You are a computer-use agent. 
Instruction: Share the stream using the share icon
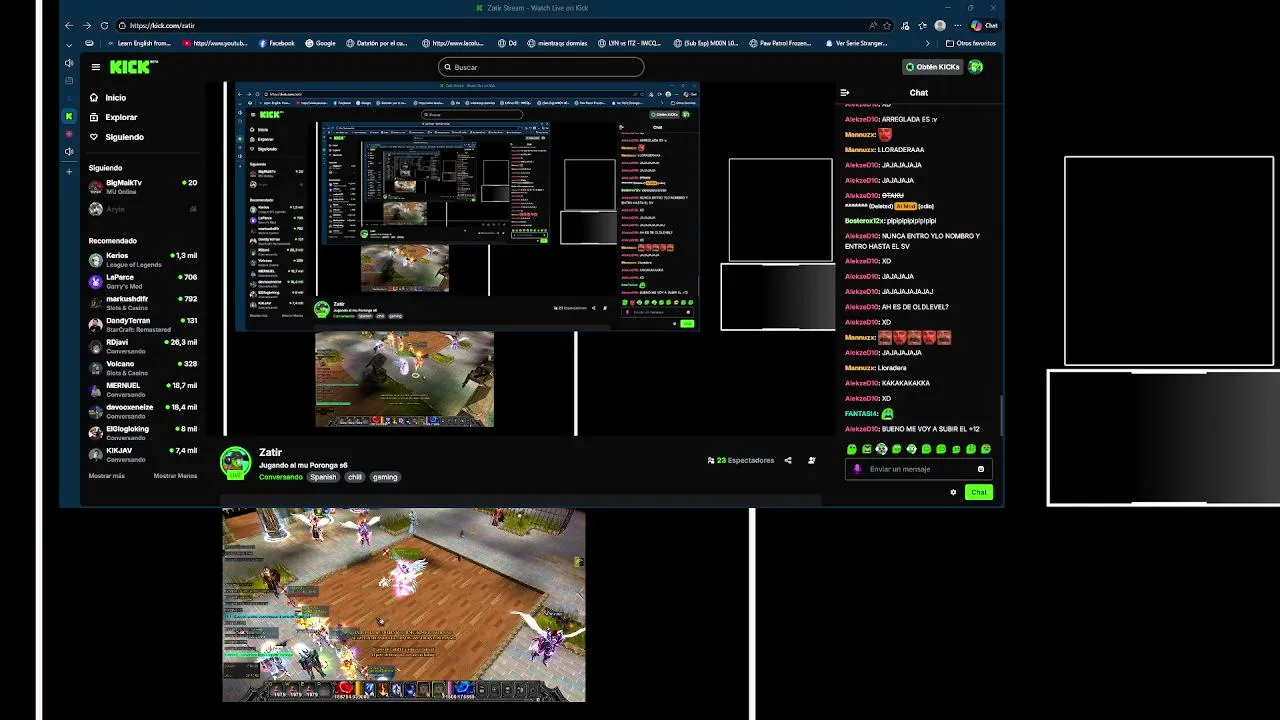(788, 461)
